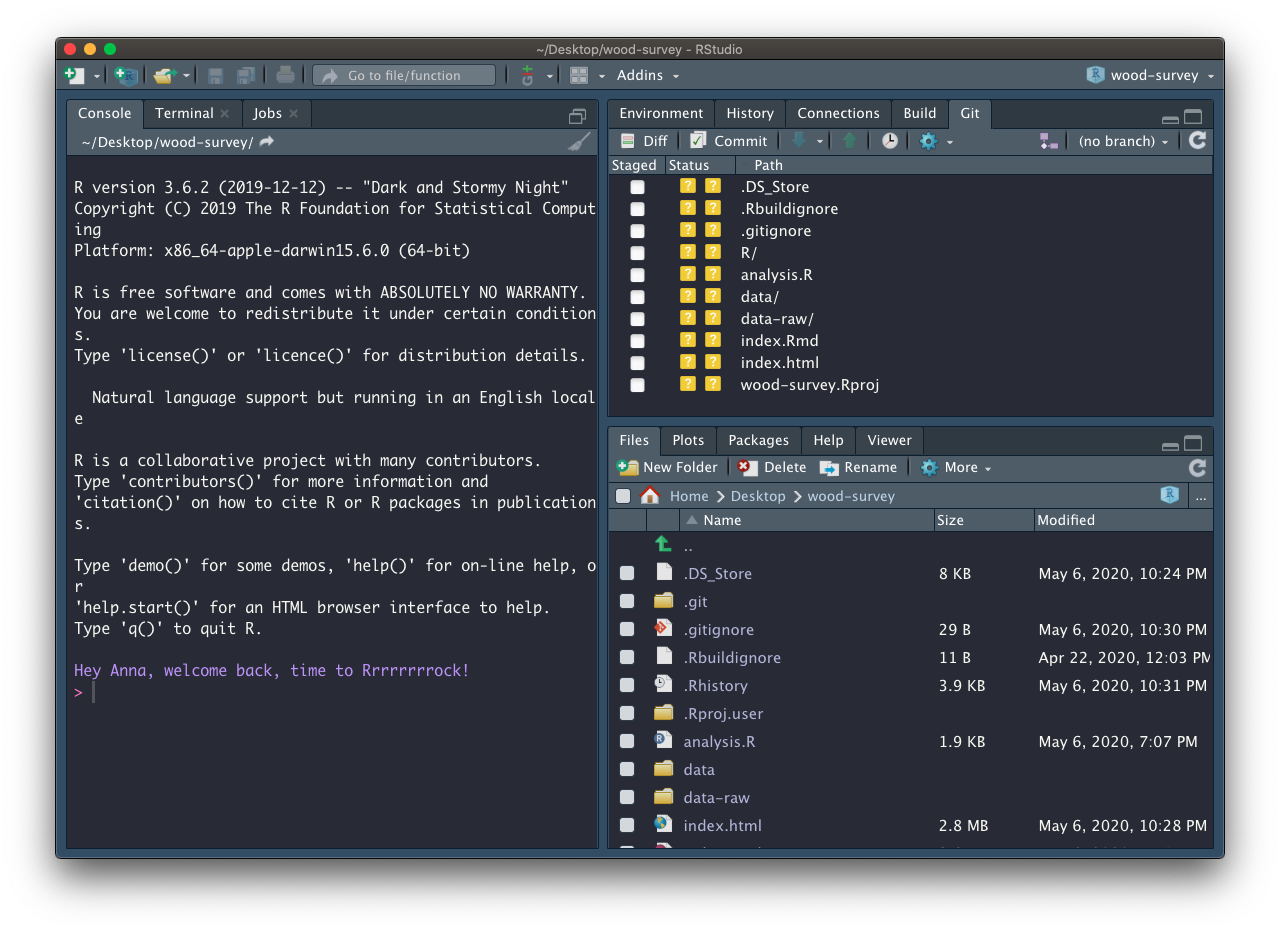Image resolution: width=1280 pixels, height=932 pixels.
Task: Click the Delete button in Files pane
Action: [x=772, y=467]
